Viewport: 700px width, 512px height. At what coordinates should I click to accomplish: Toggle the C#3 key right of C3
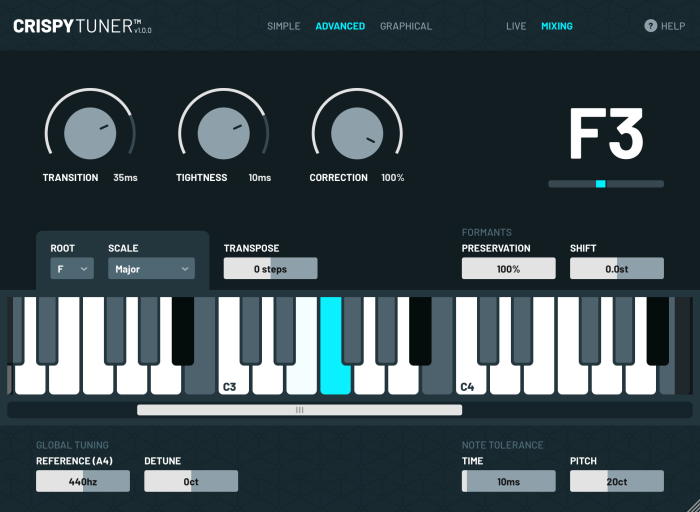tap(251, 330)
